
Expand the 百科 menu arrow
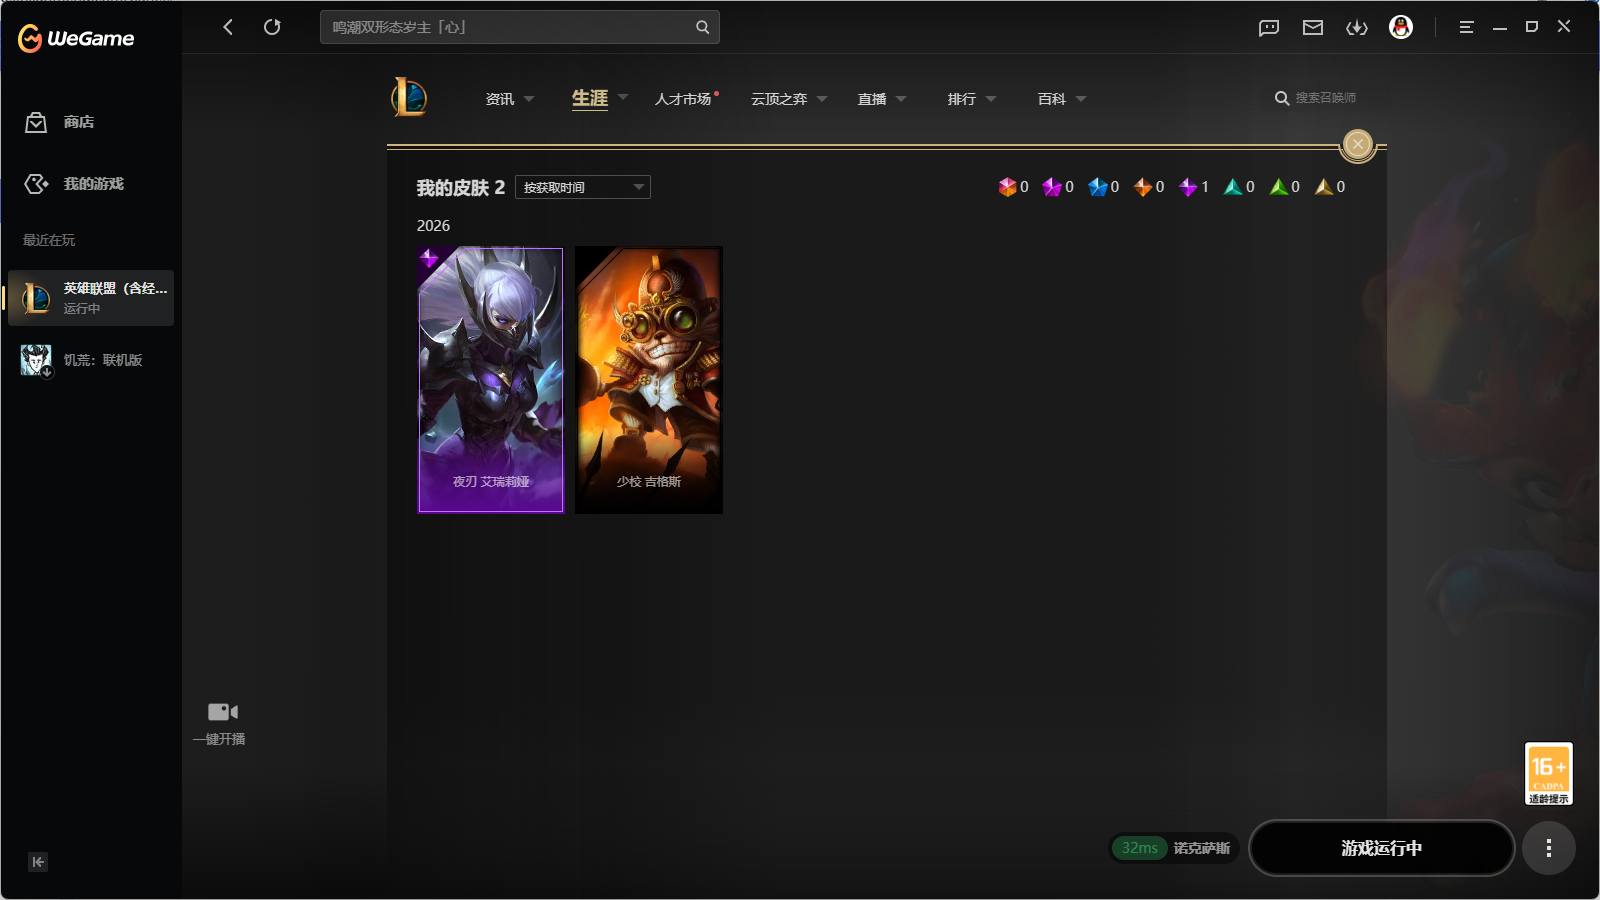click(1081, 99)
